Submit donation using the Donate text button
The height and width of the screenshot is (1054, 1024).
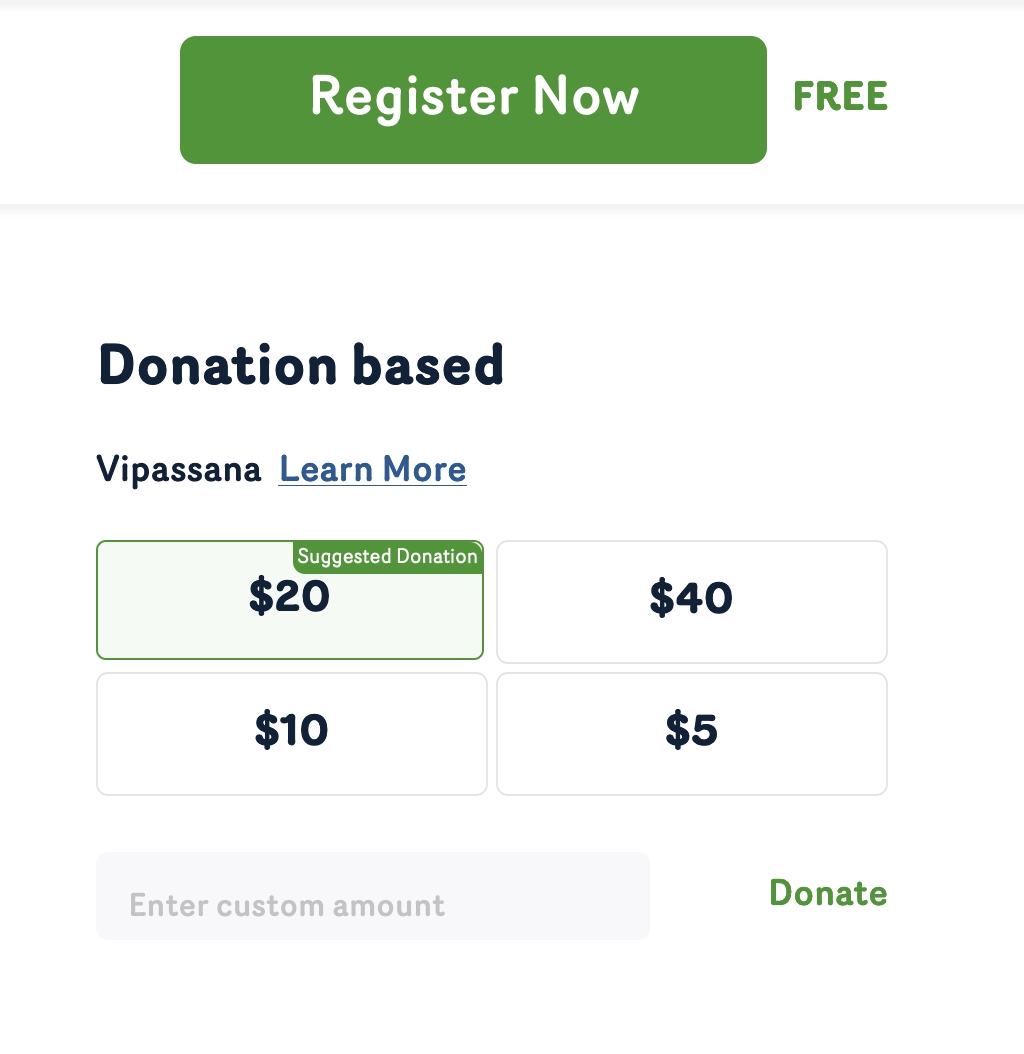pyautogui.click(x=828, y=893)
